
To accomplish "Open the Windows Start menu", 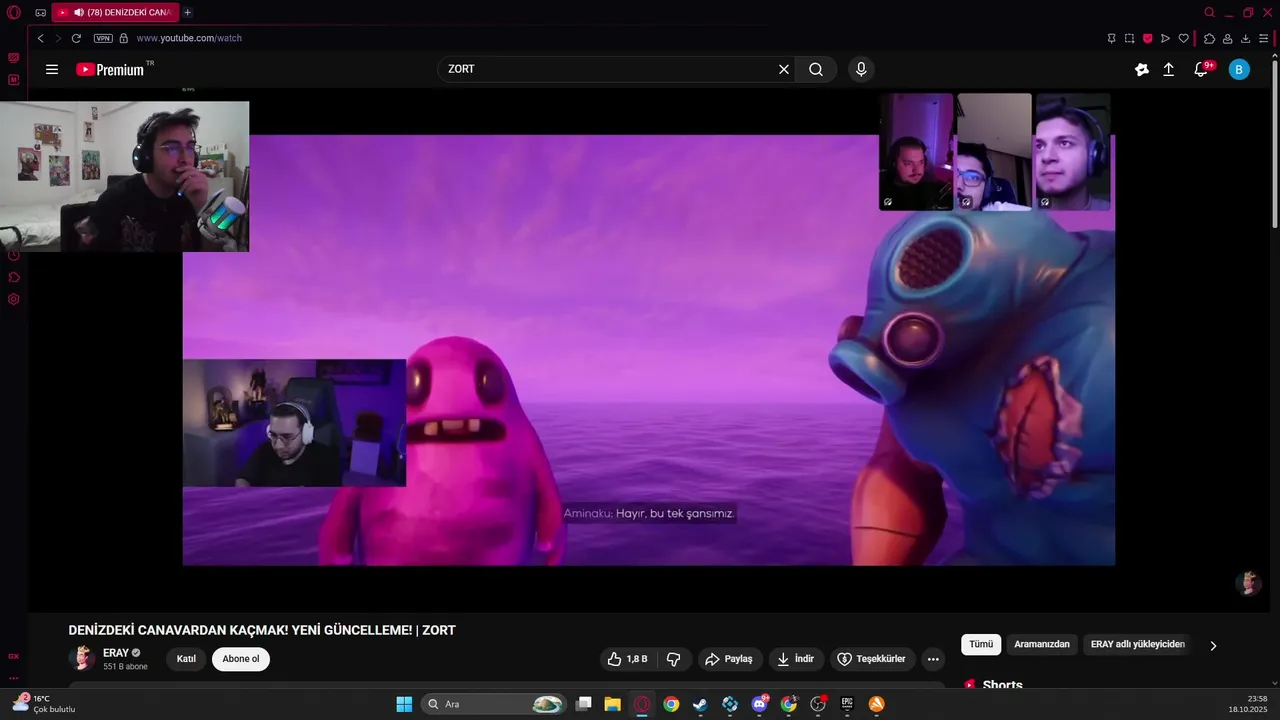I will [x=404, y=704].
